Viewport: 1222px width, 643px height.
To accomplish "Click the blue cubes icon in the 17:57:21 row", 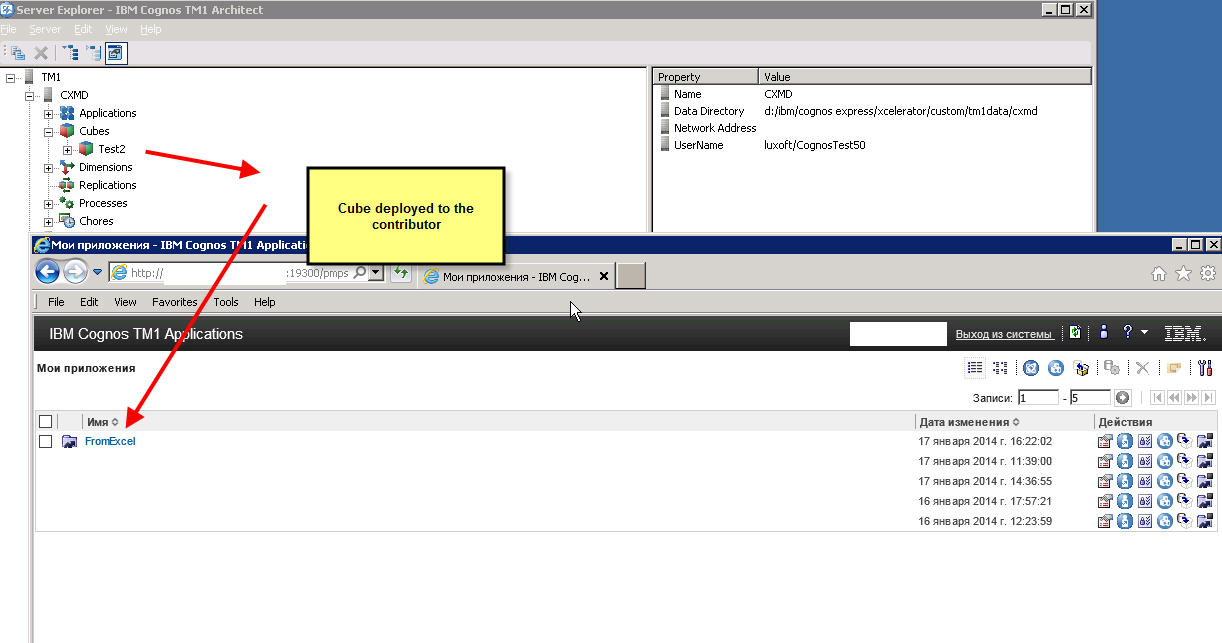I will tap(1164, 501).
